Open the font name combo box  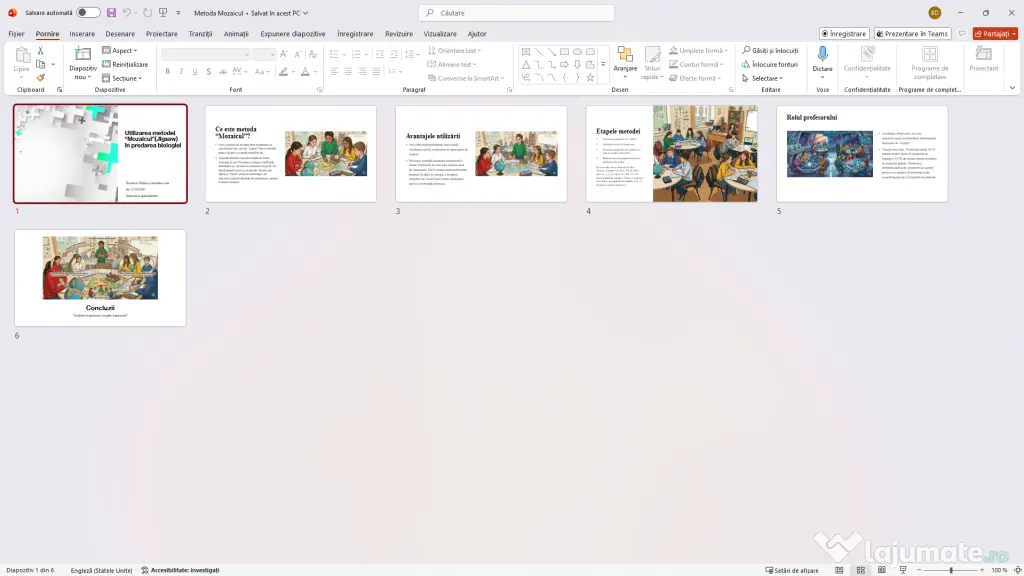pyautogui.click(x=206, y=54)
